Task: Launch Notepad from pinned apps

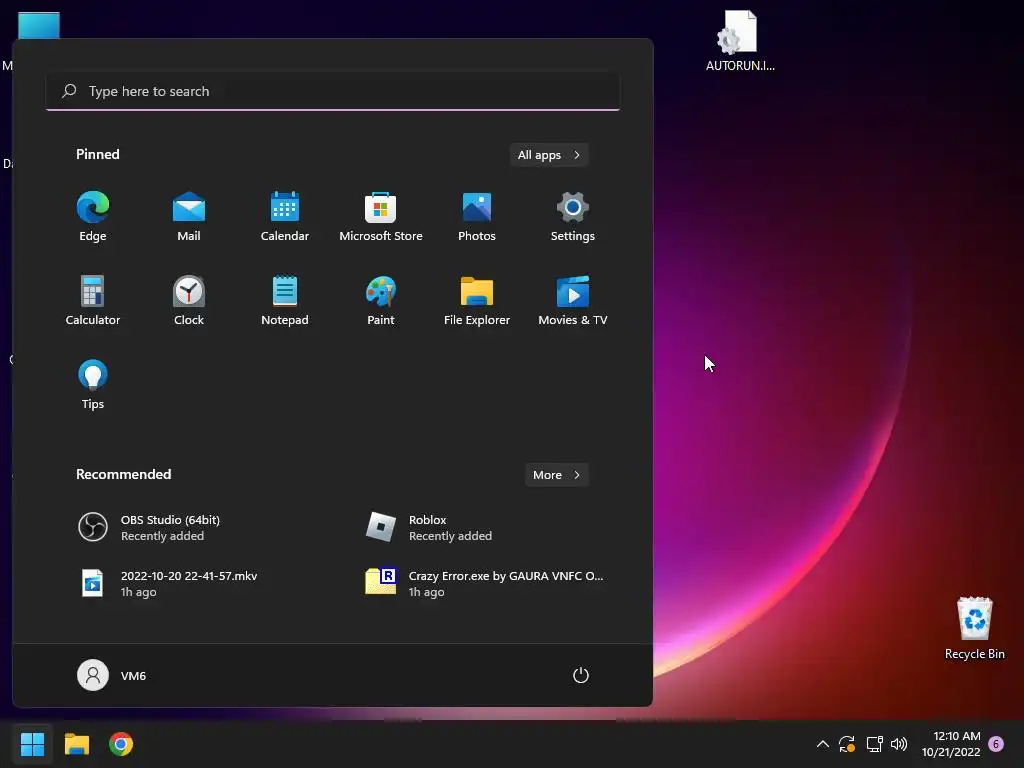Action: [x=285, y=300]
